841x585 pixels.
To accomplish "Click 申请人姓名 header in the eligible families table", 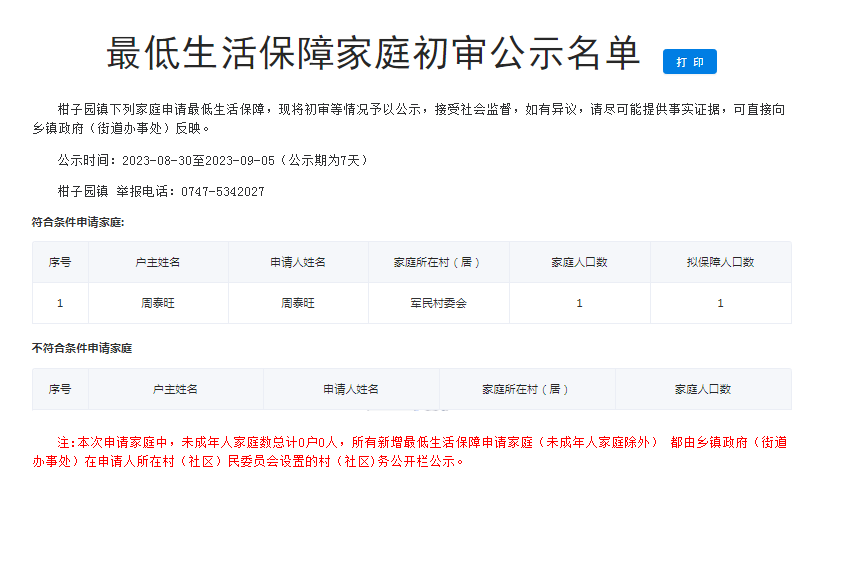I will (x=298, y=262).
